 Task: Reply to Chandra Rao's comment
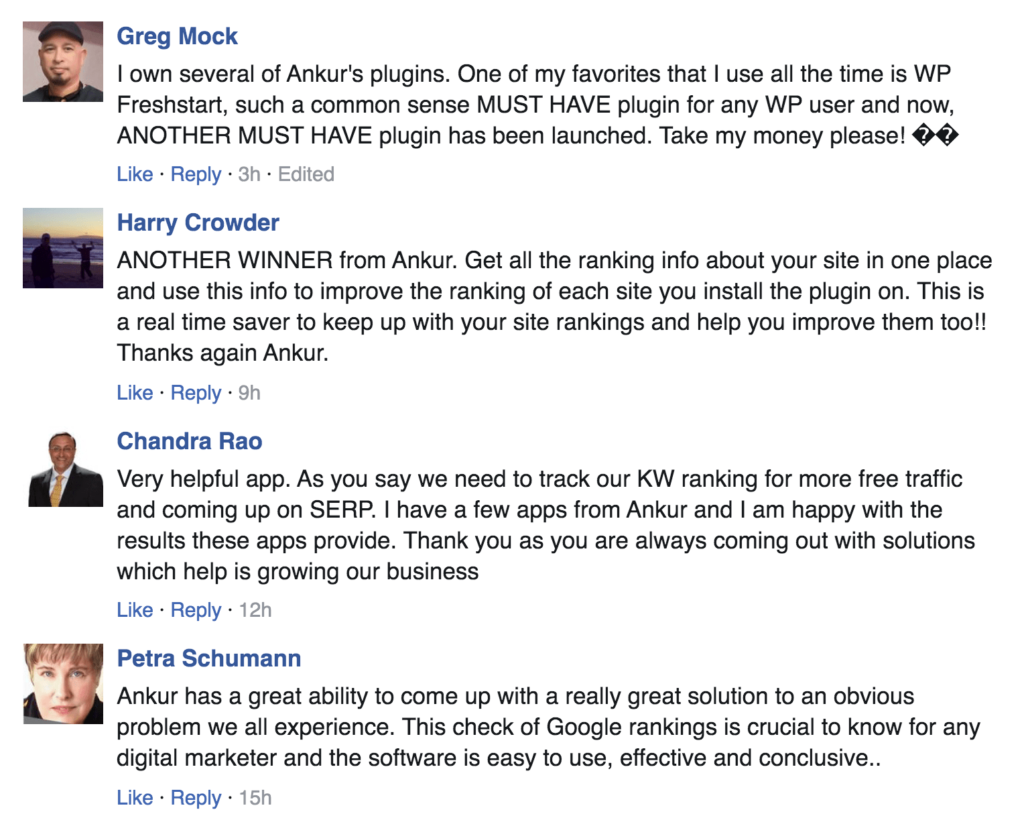196,610
